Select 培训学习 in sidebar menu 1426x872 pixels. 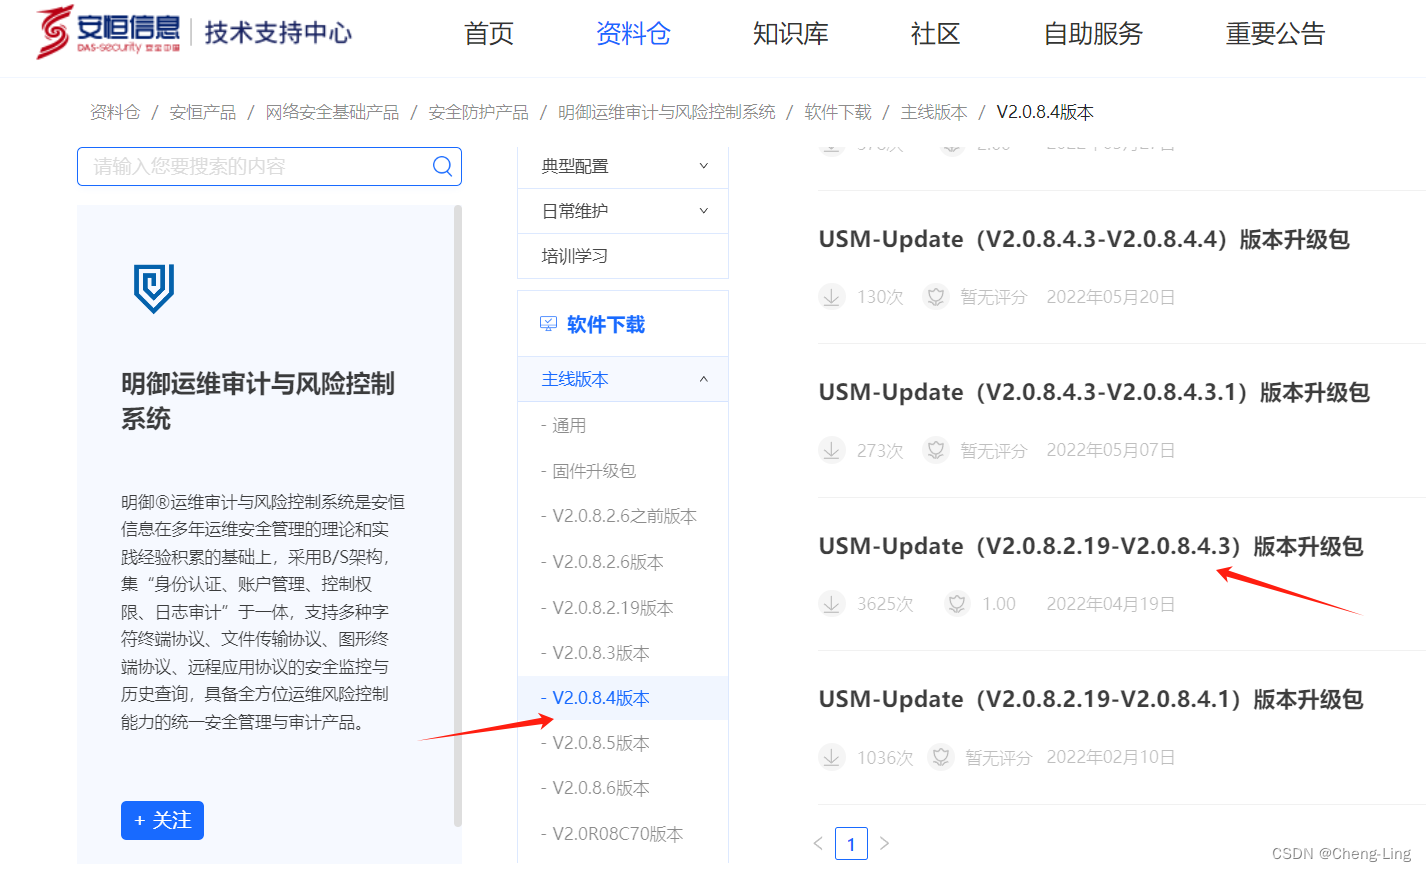tap(623, 256)
